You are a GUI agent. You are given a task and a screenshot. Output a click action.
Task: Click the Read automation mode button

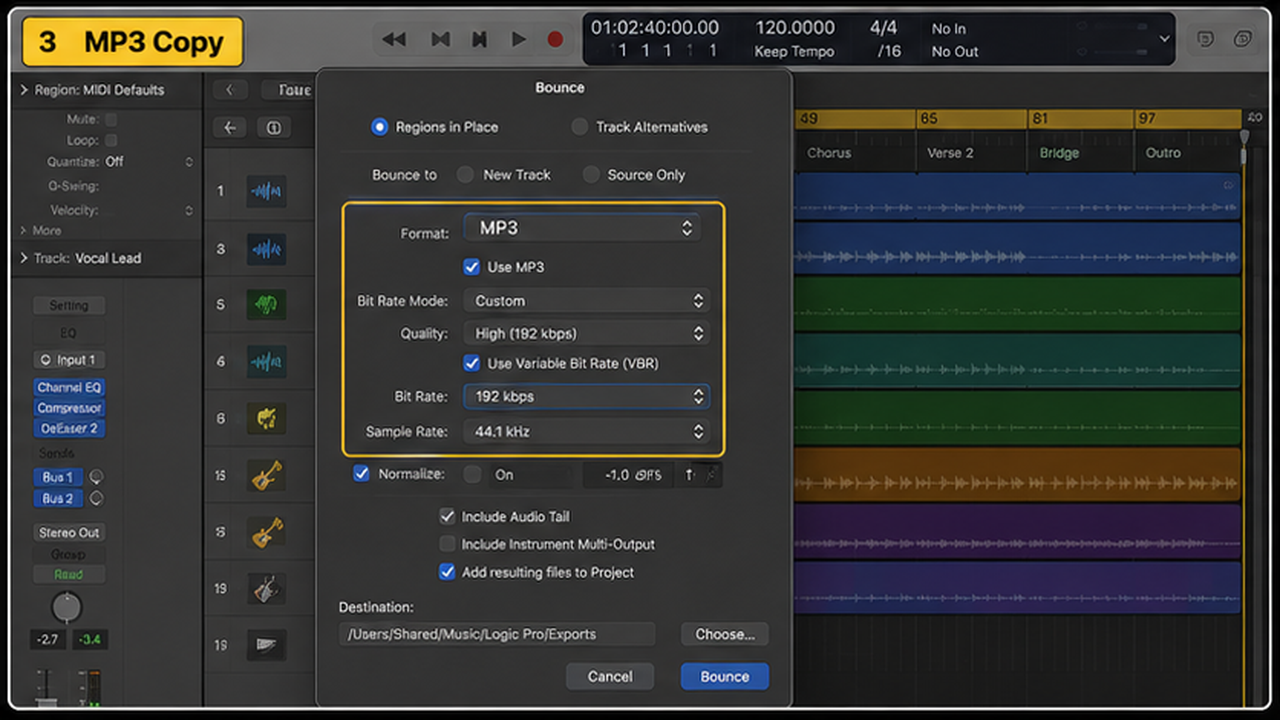69,575
